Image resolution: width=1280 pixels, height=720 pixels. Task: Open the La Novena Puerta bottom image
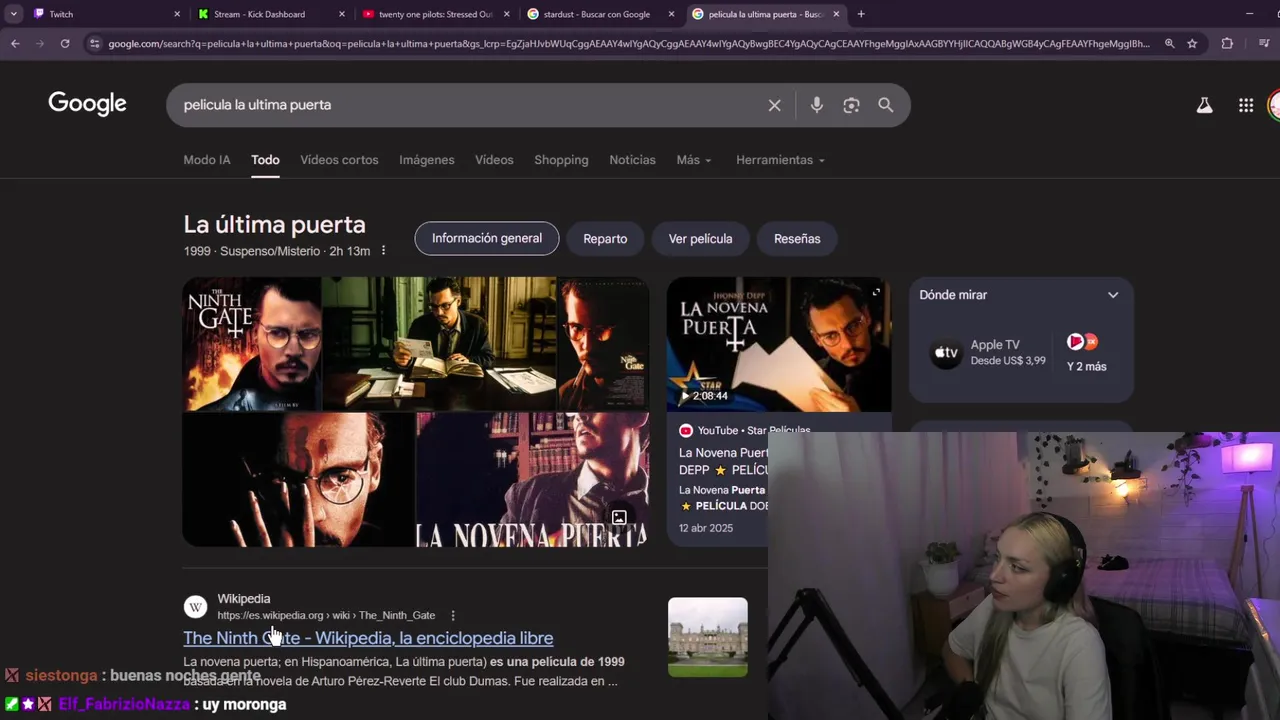click(x=532, y=480)
